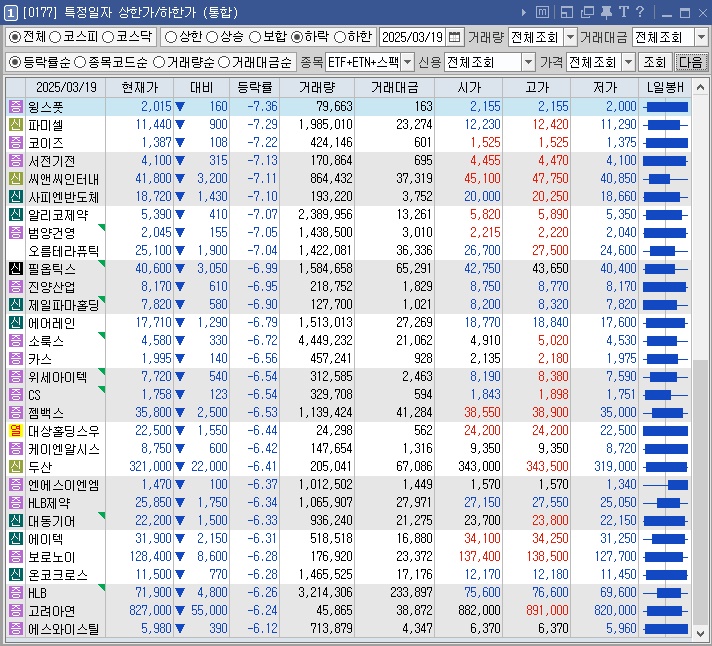Click the vertical scrollbar thumb
This screenshot has width=712, height=646.
coord(700,491)
